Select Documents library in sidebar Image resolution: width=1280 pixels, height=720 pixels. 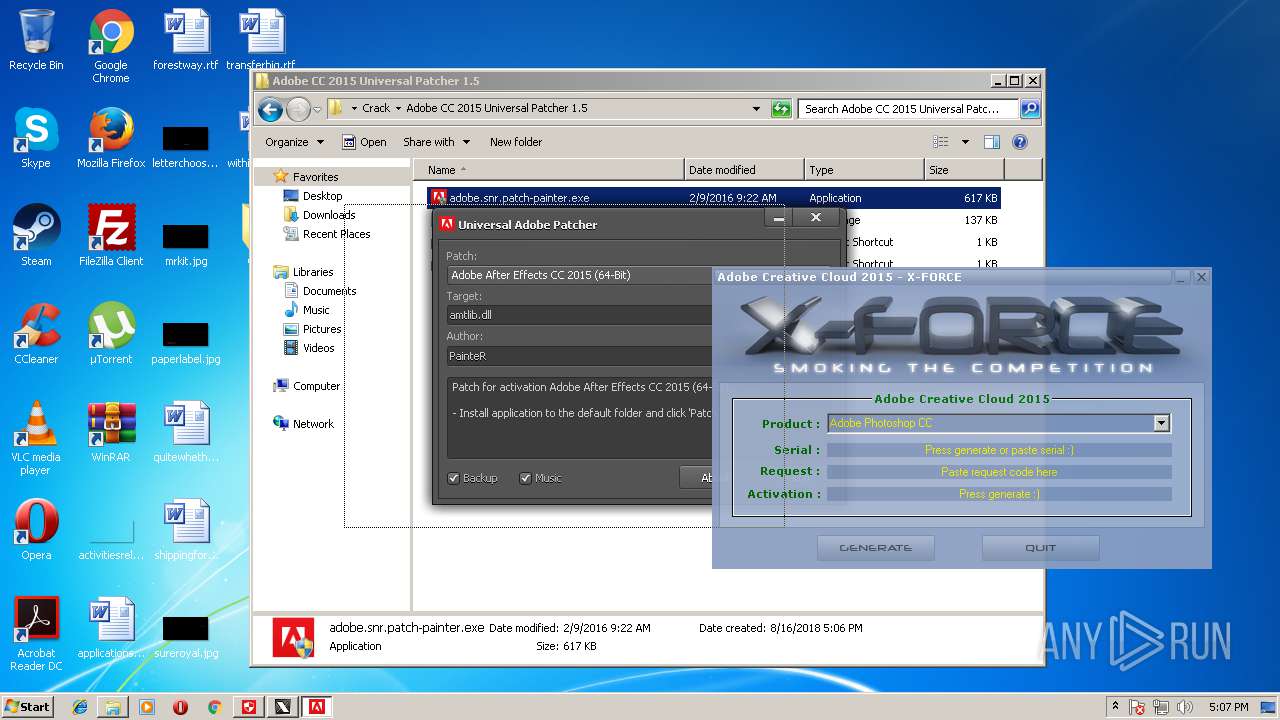[x=320, y=291]
